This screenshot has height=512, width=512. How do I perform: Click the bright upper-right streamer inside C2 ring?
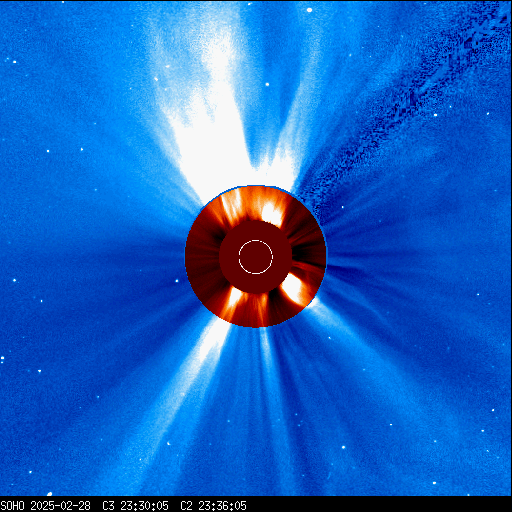pos(272,213)
